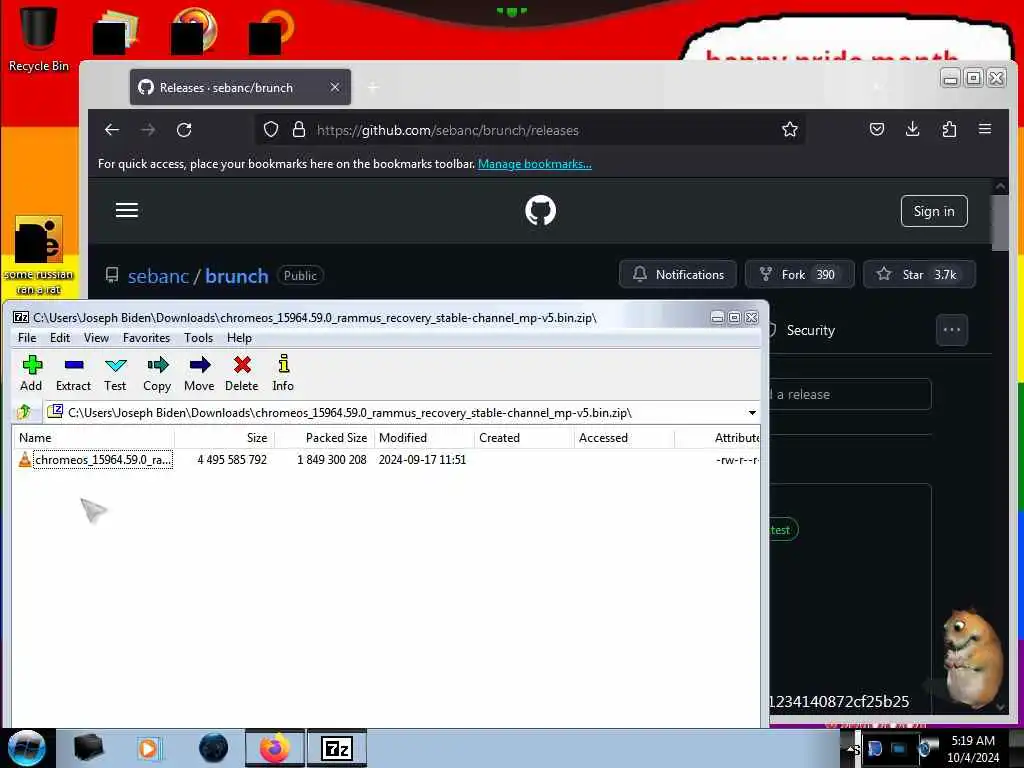The width and height of the screenshot is (1024, 768).
Task: Open the Windows Start button
Action: [26, 748]
